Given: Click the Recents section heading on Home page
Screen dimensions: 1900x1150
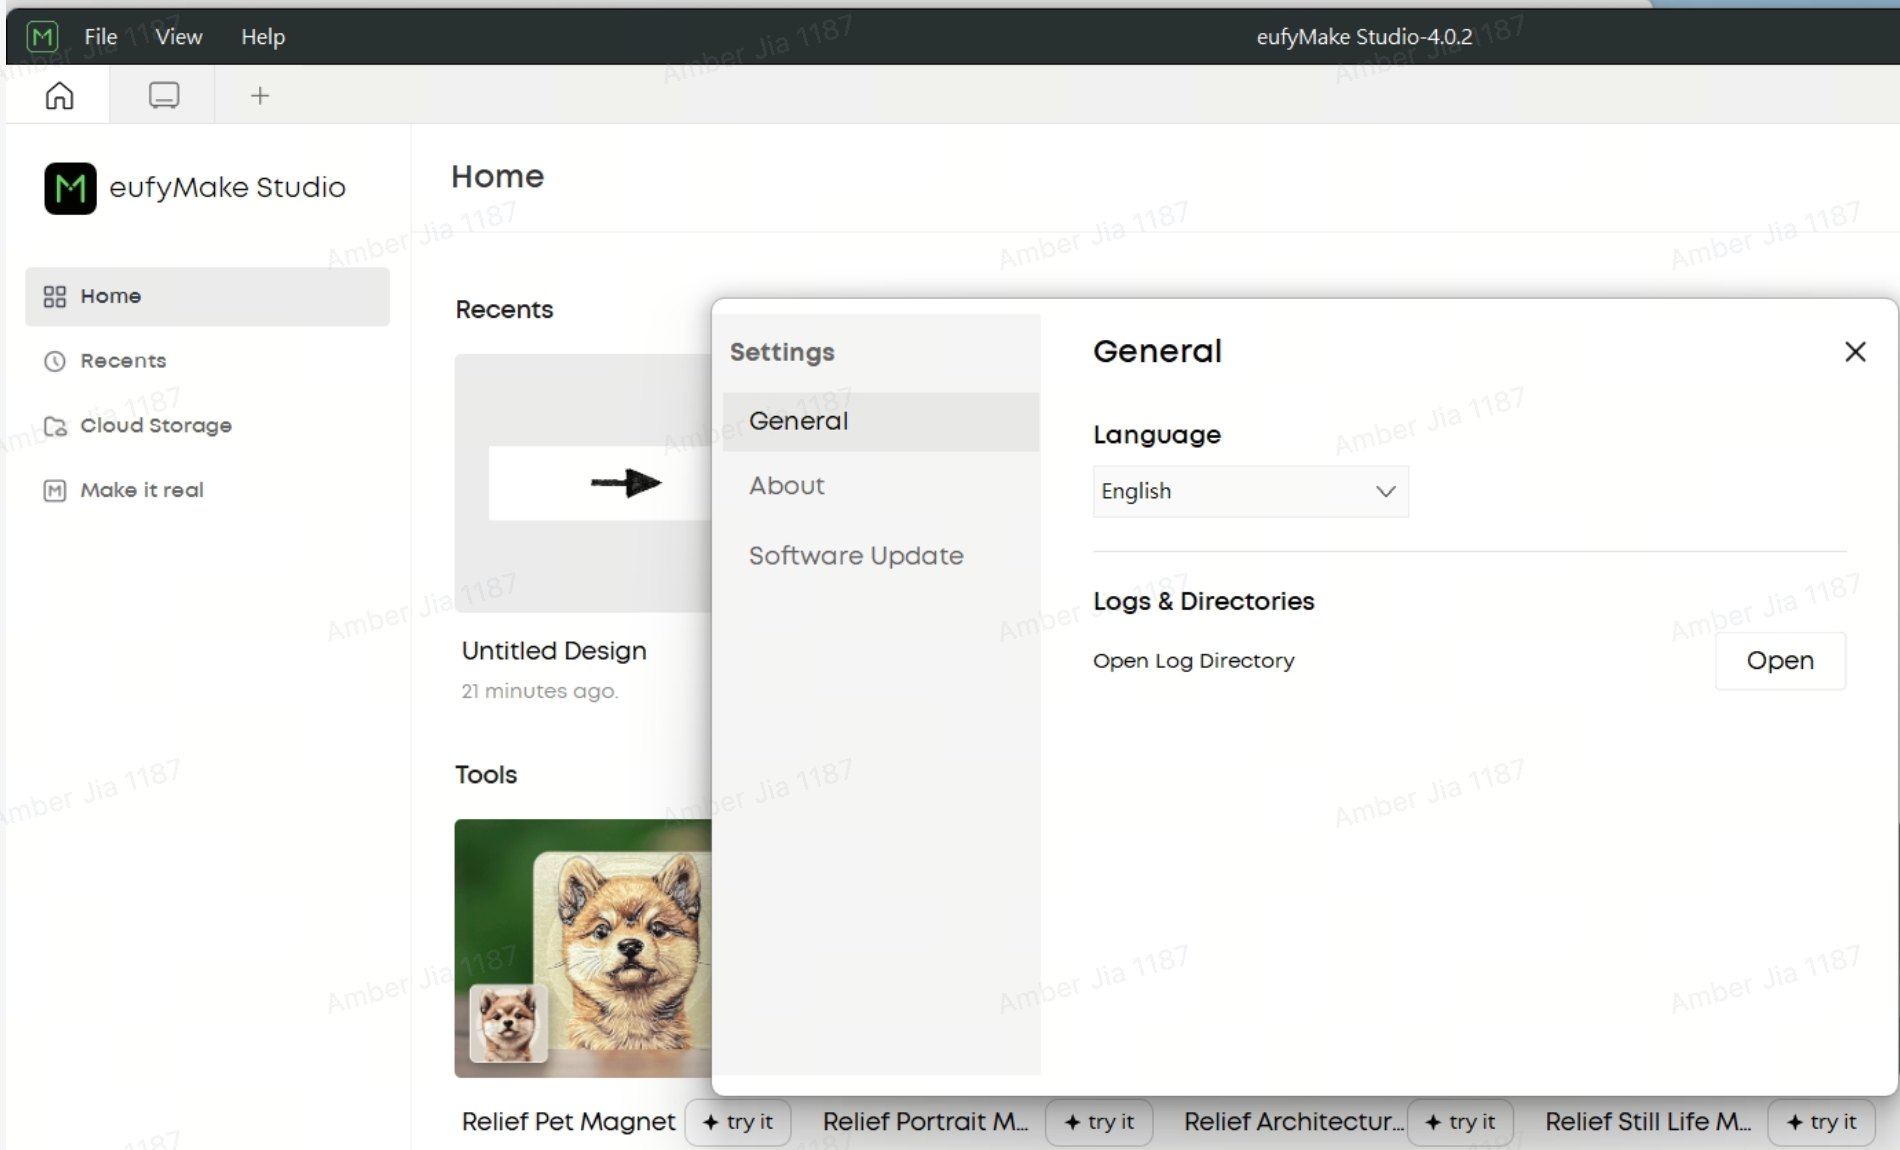Looking at the screenshot, I should coord(504,310).
